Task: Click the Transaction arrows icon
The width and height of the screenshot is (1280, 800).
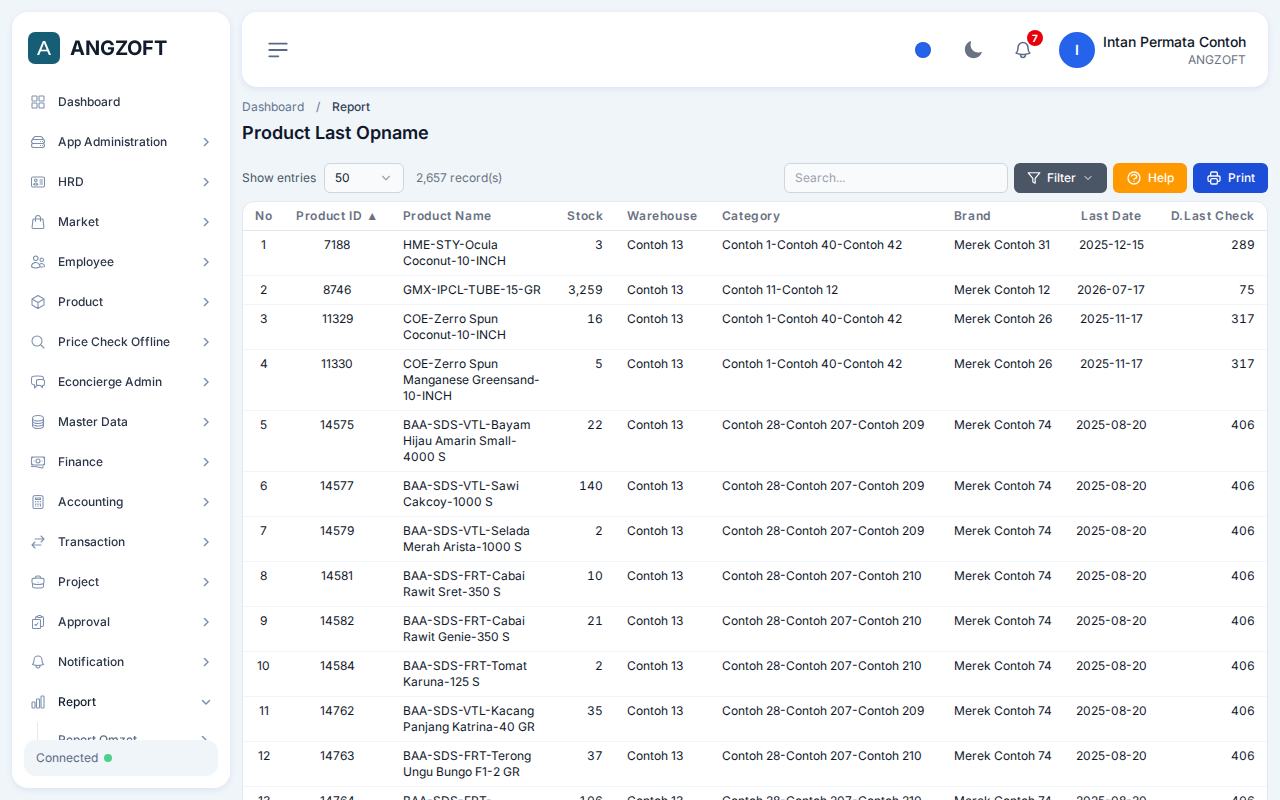Action: coord(38,542)
